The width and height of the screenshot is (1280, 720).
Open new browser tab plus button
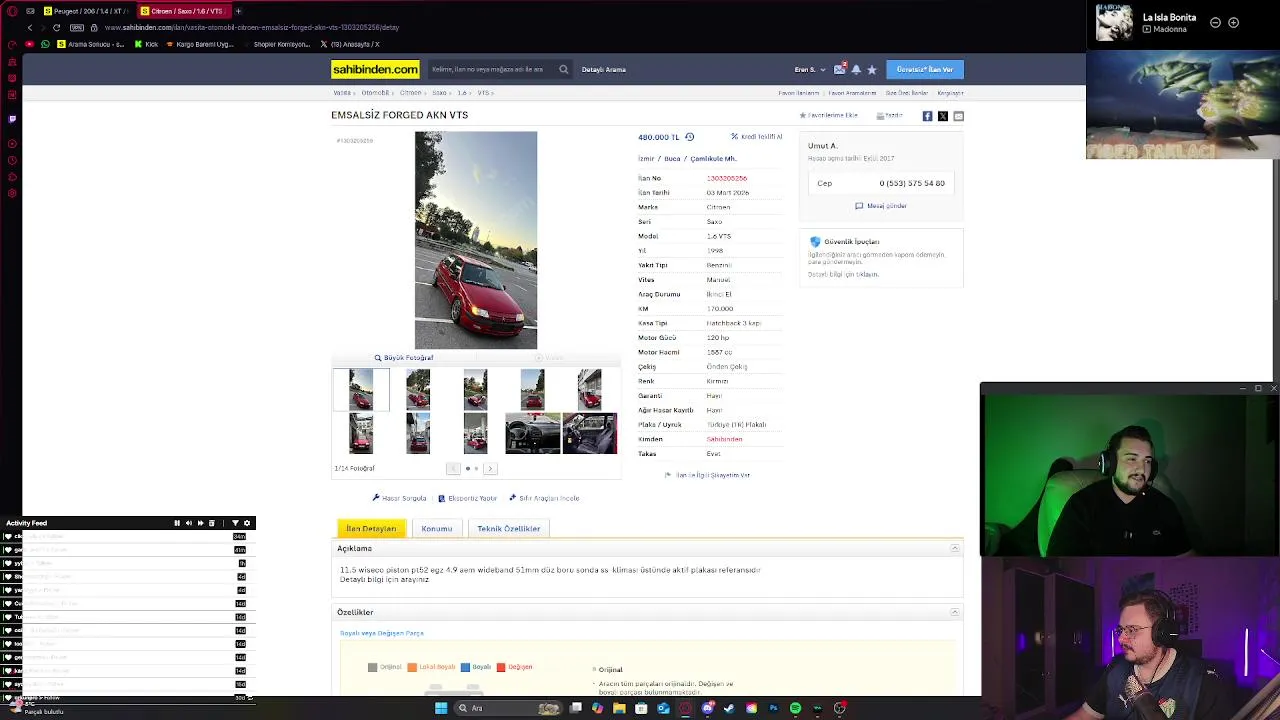click(238, 11)
